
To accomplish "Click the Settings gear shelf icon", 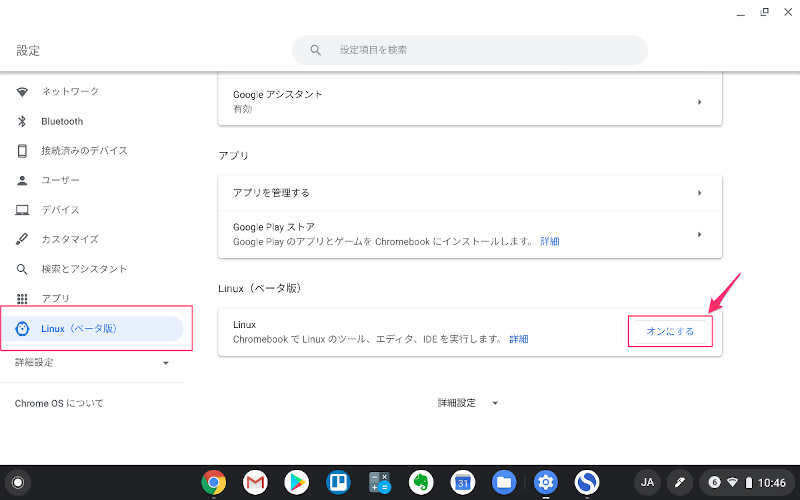I will click(545, 482).
